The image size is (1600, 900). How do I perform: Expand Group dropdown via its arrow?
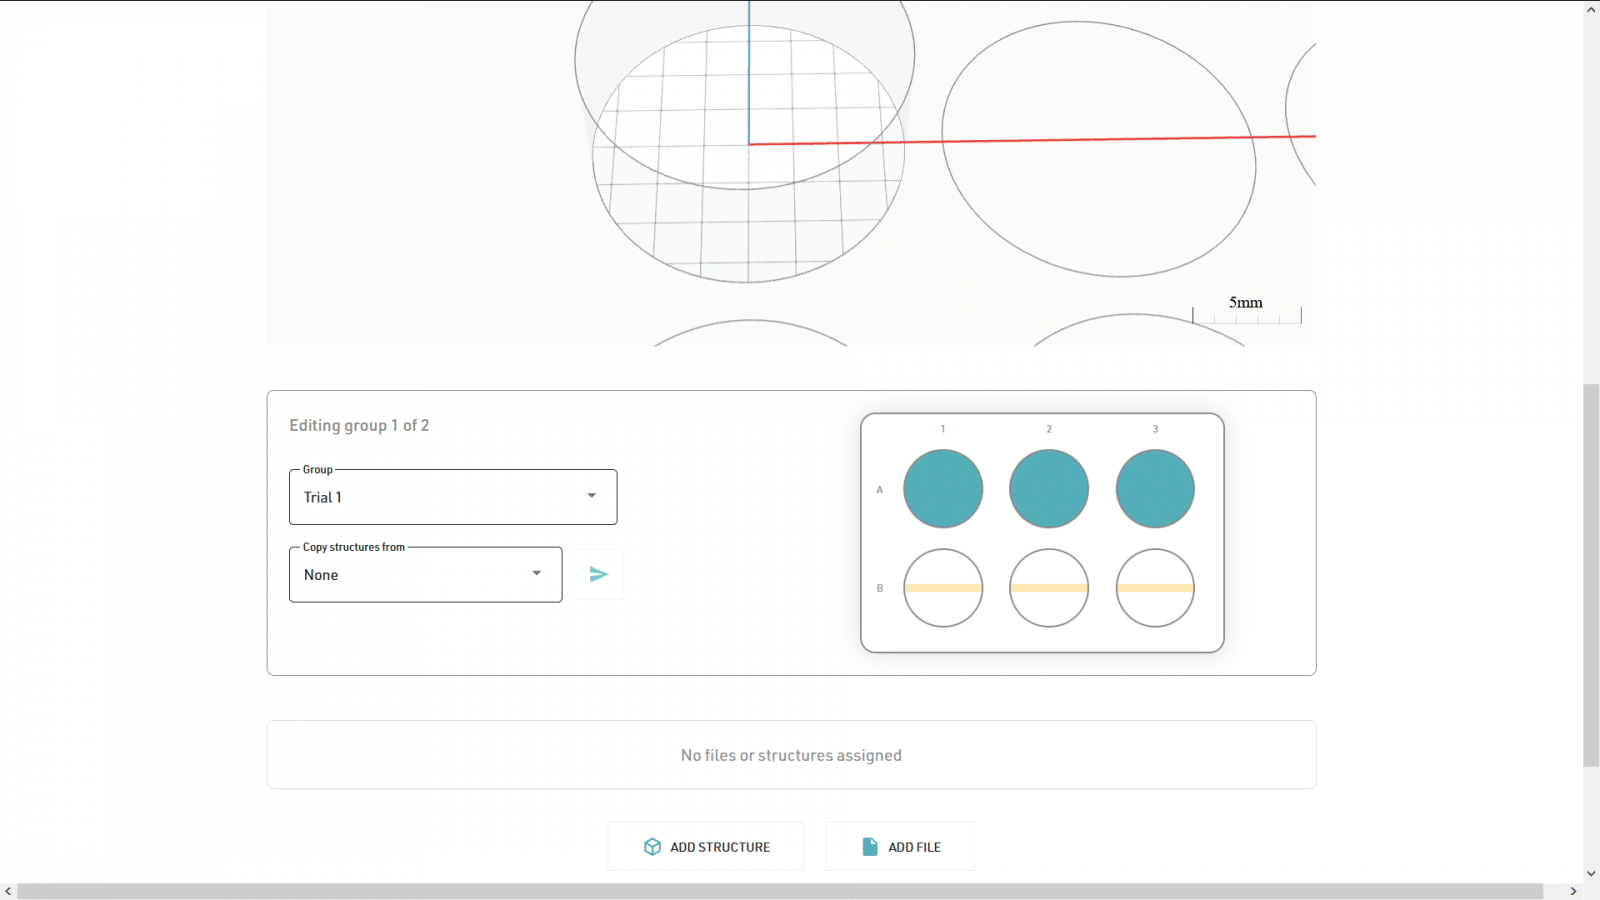(x=592, y=496)
